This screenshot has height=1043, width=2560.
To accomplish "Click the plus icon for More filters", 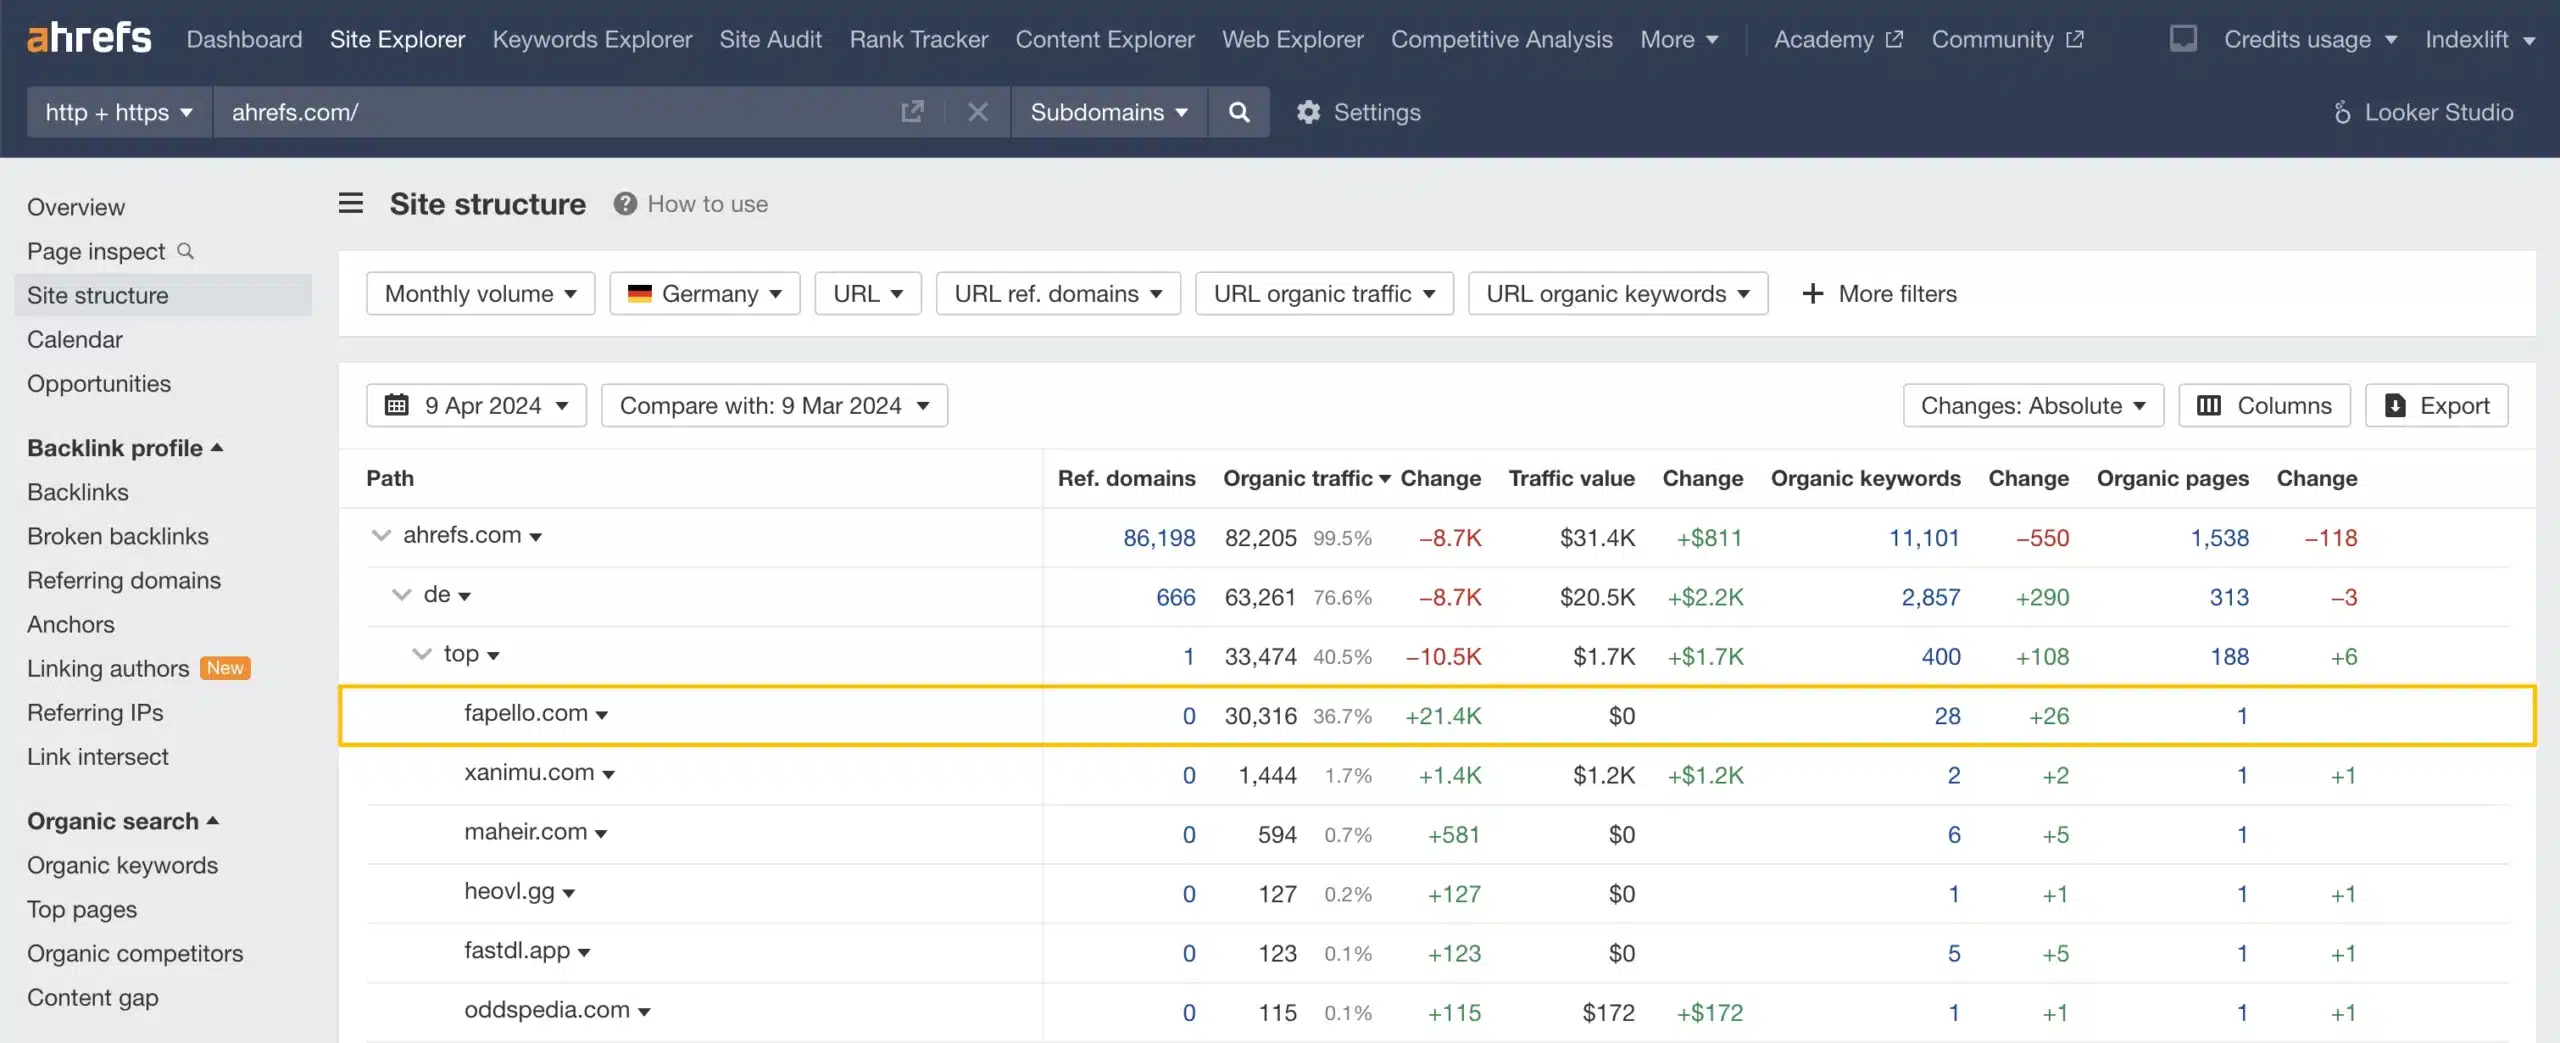I will click(1812, 293).
